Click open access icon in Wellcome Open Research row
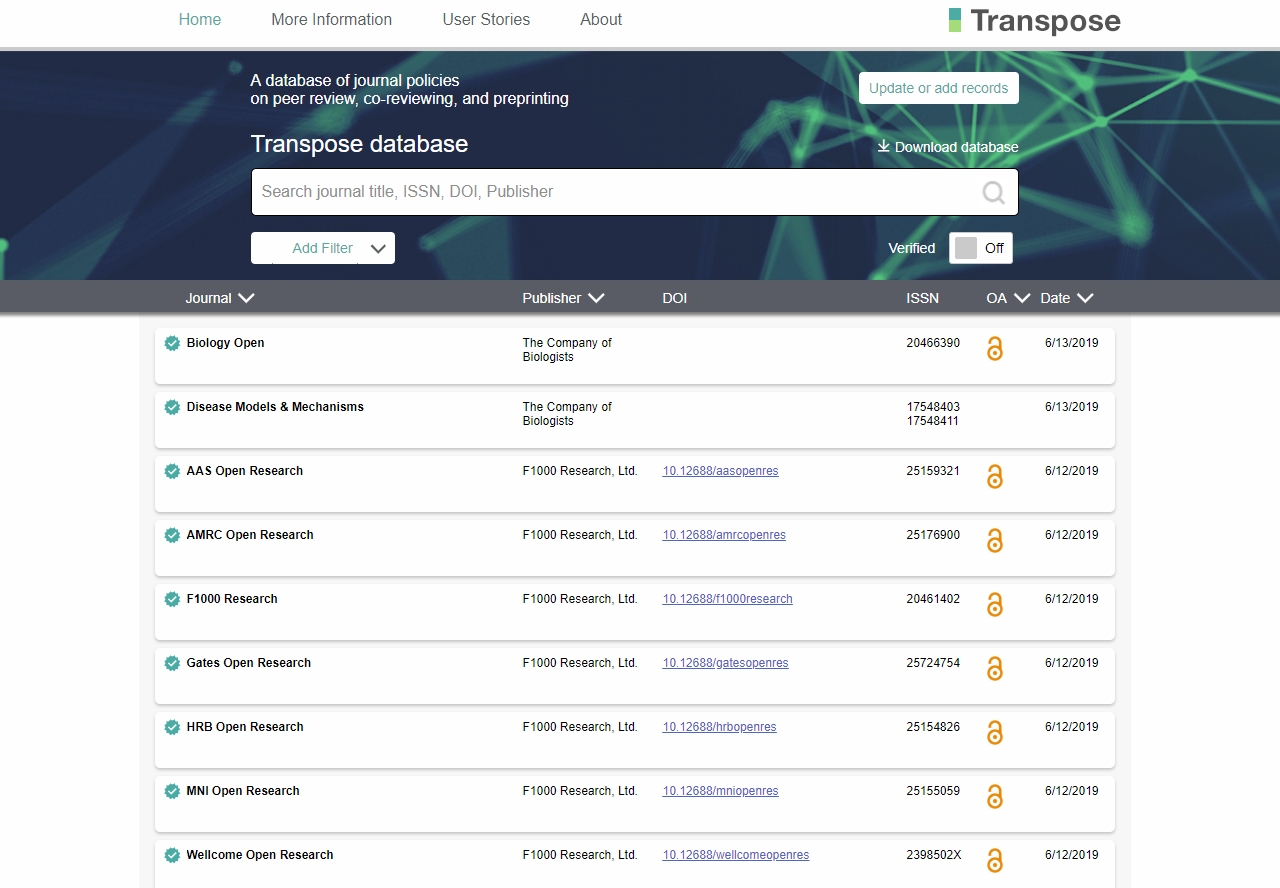The width and height of the screenshot is (1280, 888). 994,861
